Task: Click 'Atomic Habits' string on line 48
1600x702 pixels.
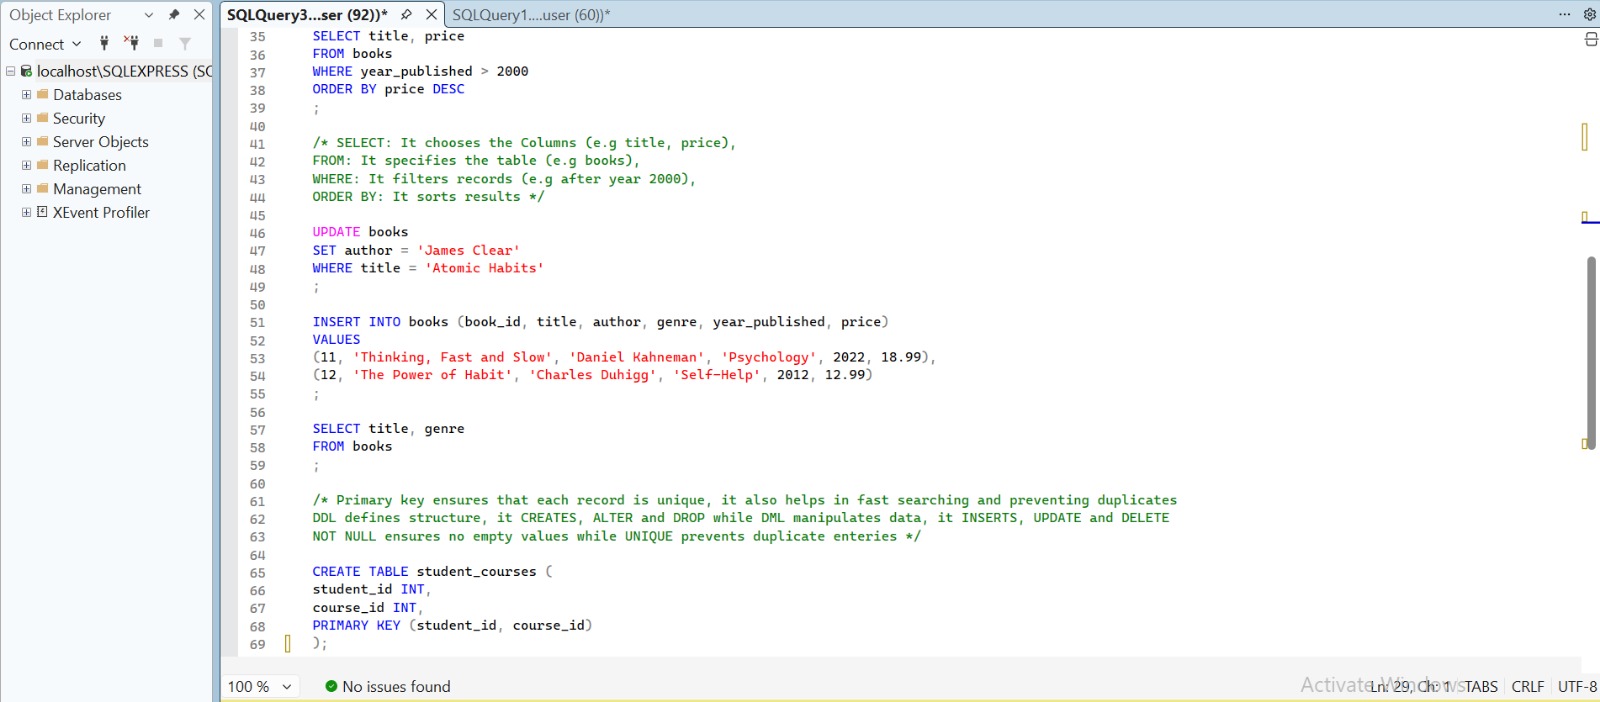Action: tap(484, 268)
